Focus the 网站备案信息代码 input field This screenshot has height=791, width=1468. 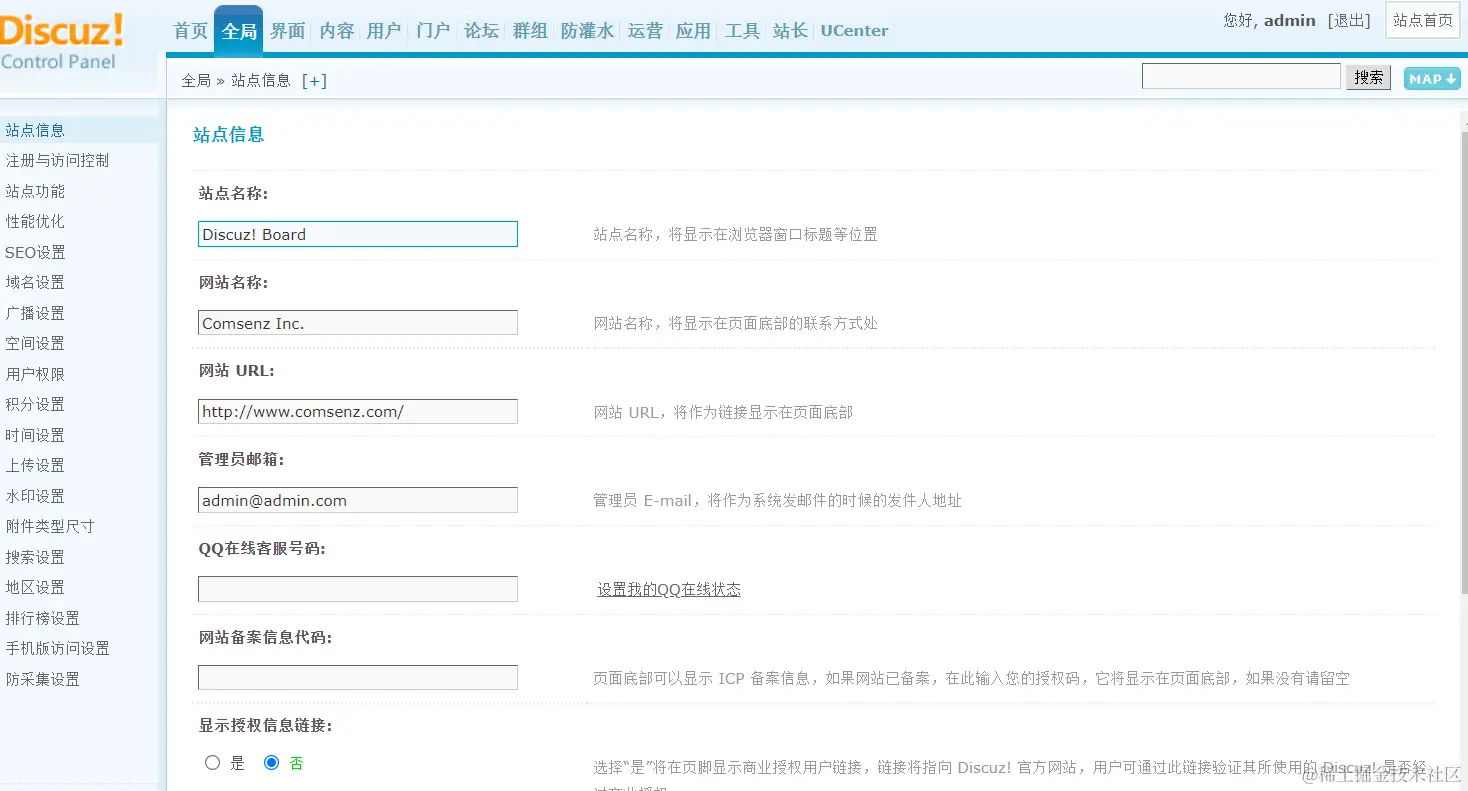358,678
